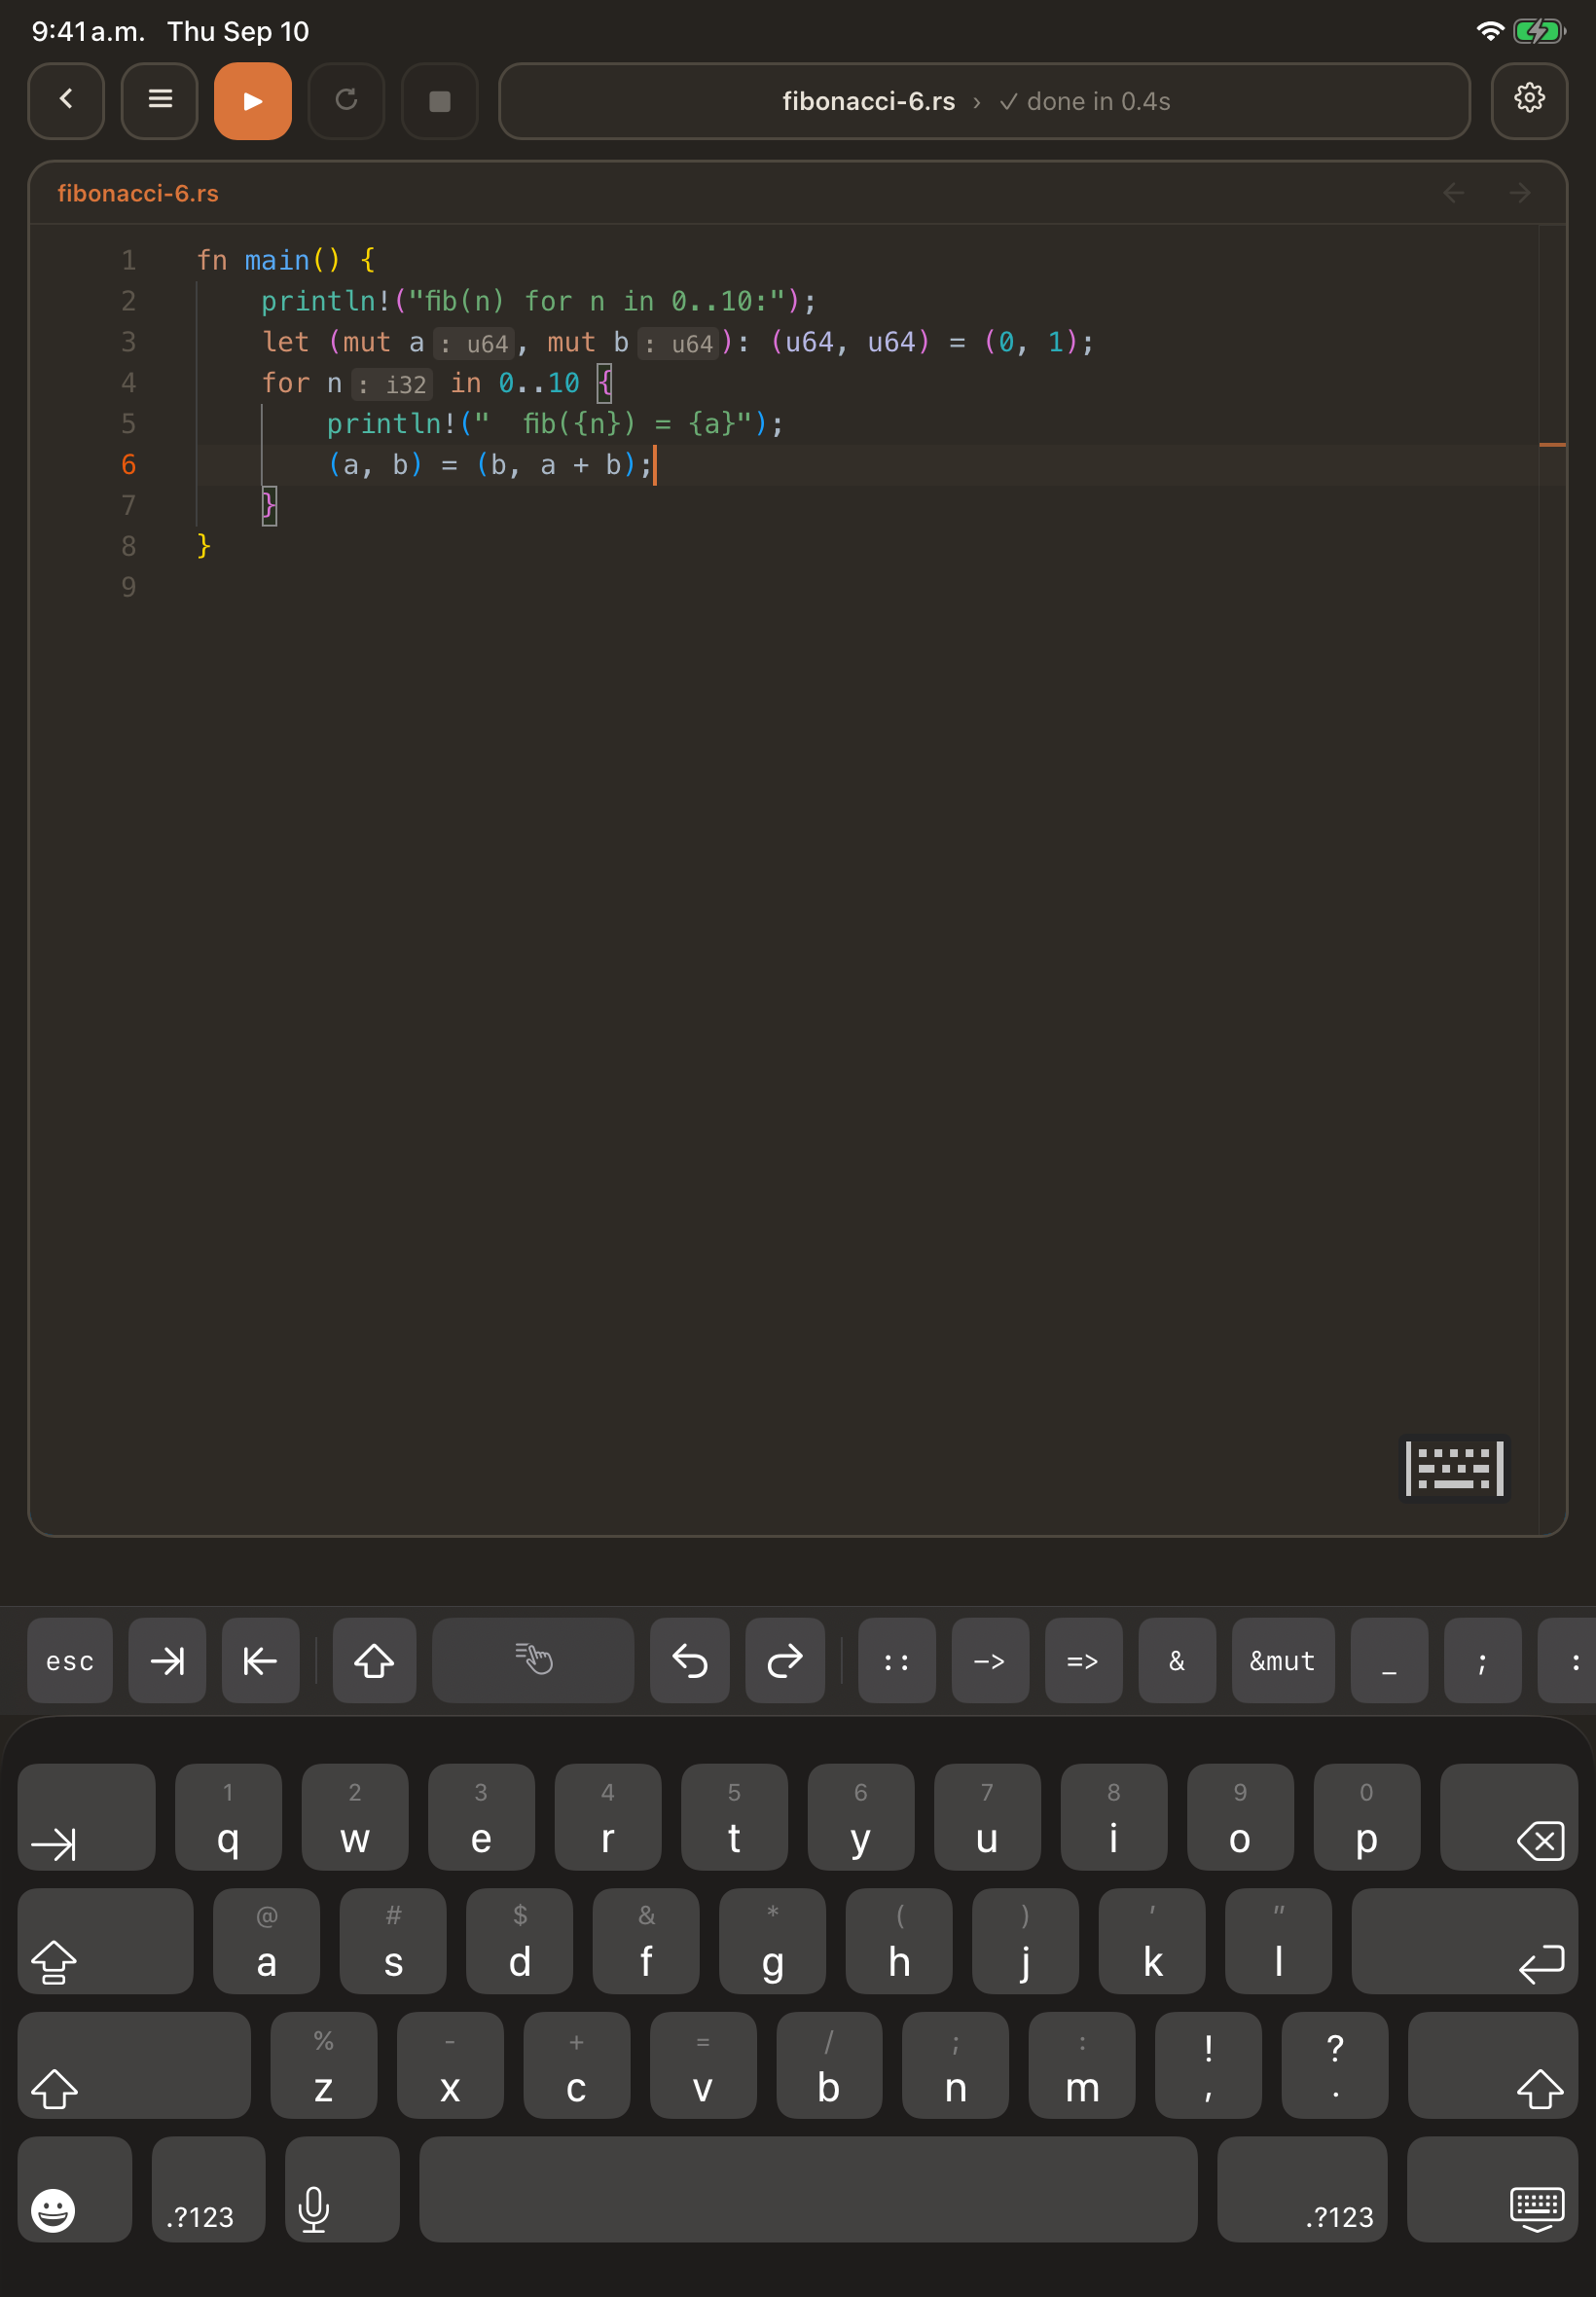The image size is (1596, 2297).
Task: Tap the esc key on the accessory bar
Action: [70, 1660]
